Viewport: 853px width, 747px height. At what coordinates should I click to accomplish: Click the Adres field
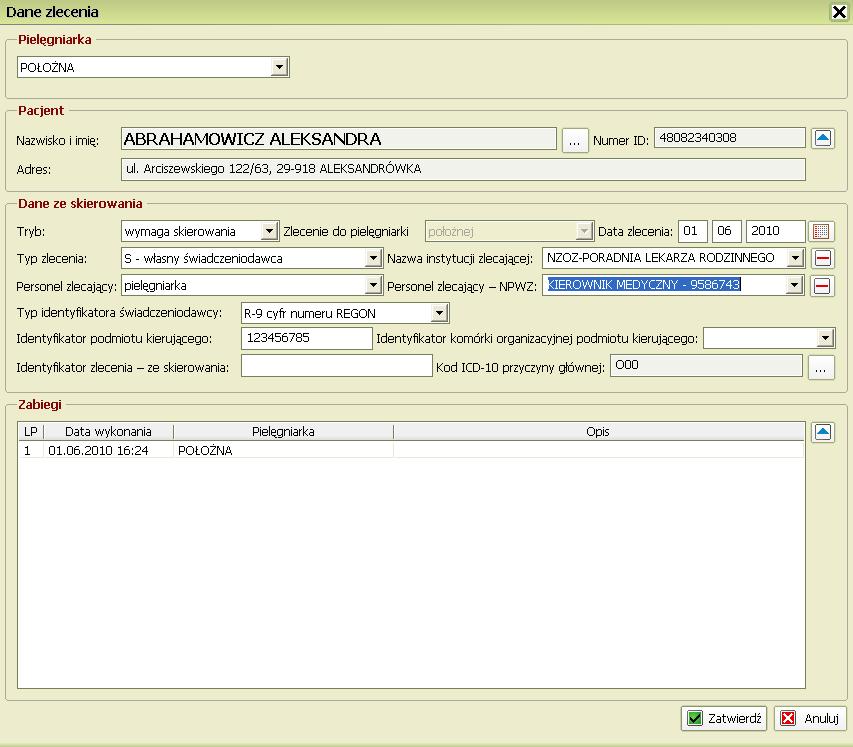tap(463, 169)
